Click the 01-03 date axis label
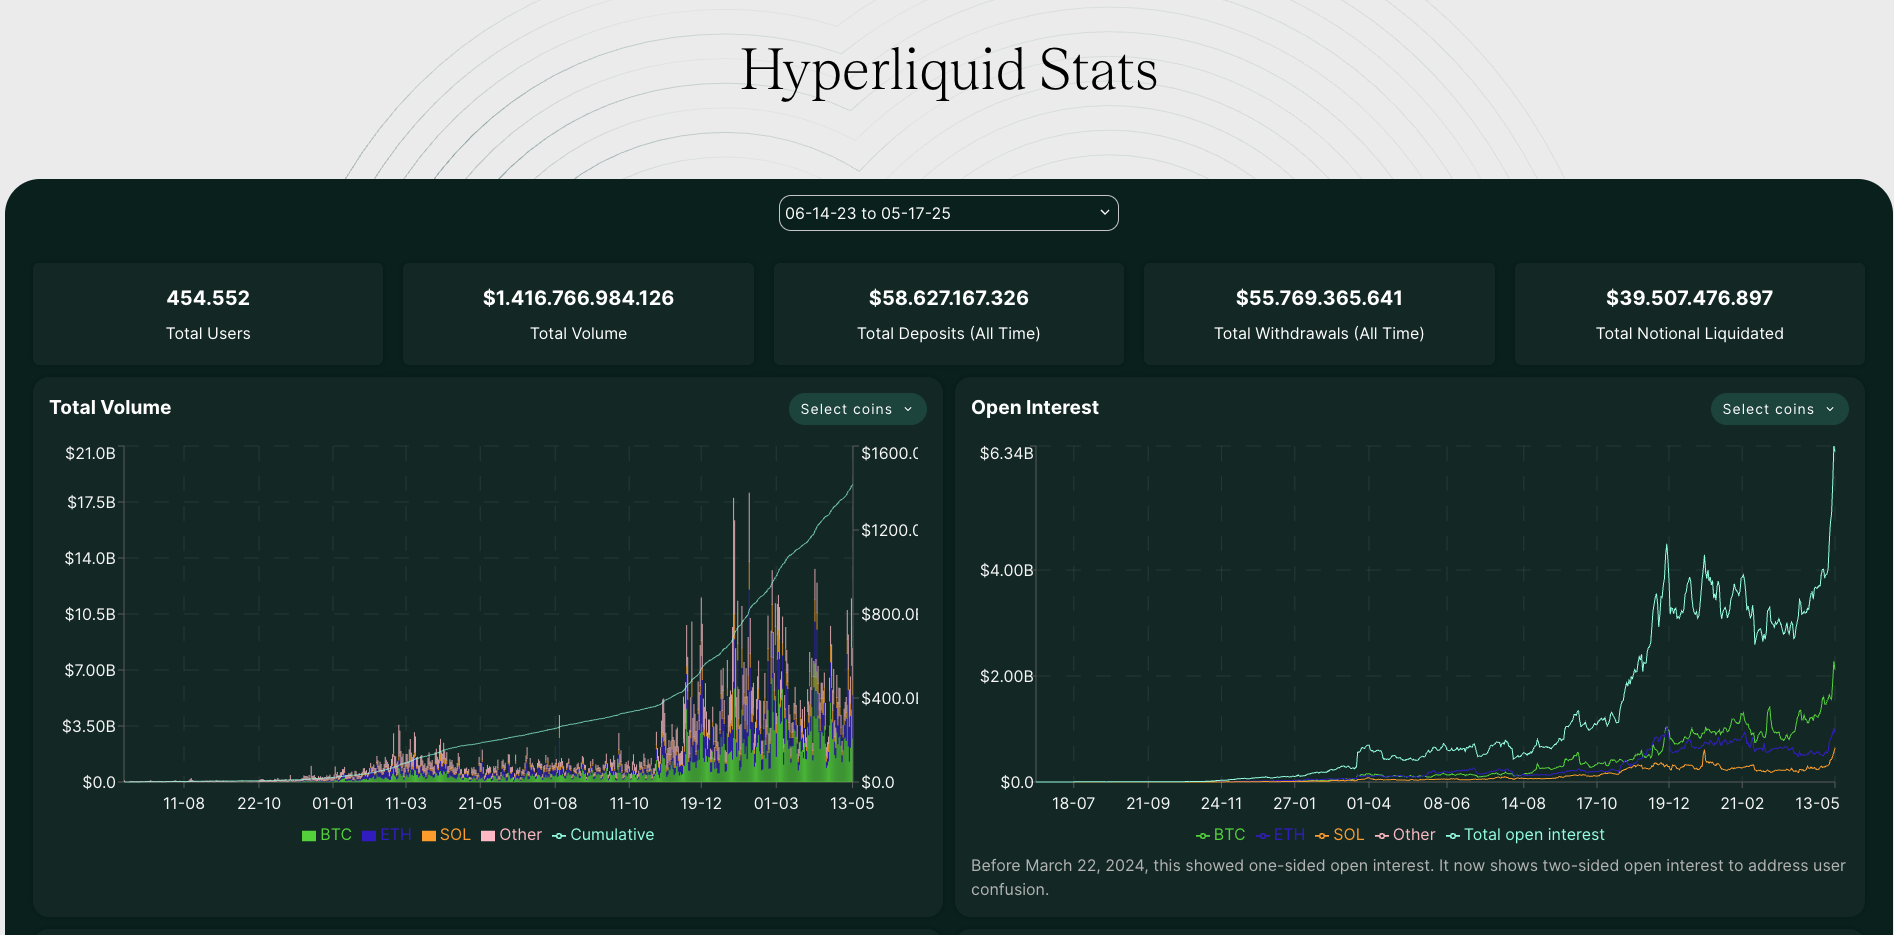Viewport: 1894px width, 935px height. (x=776, y=804)
